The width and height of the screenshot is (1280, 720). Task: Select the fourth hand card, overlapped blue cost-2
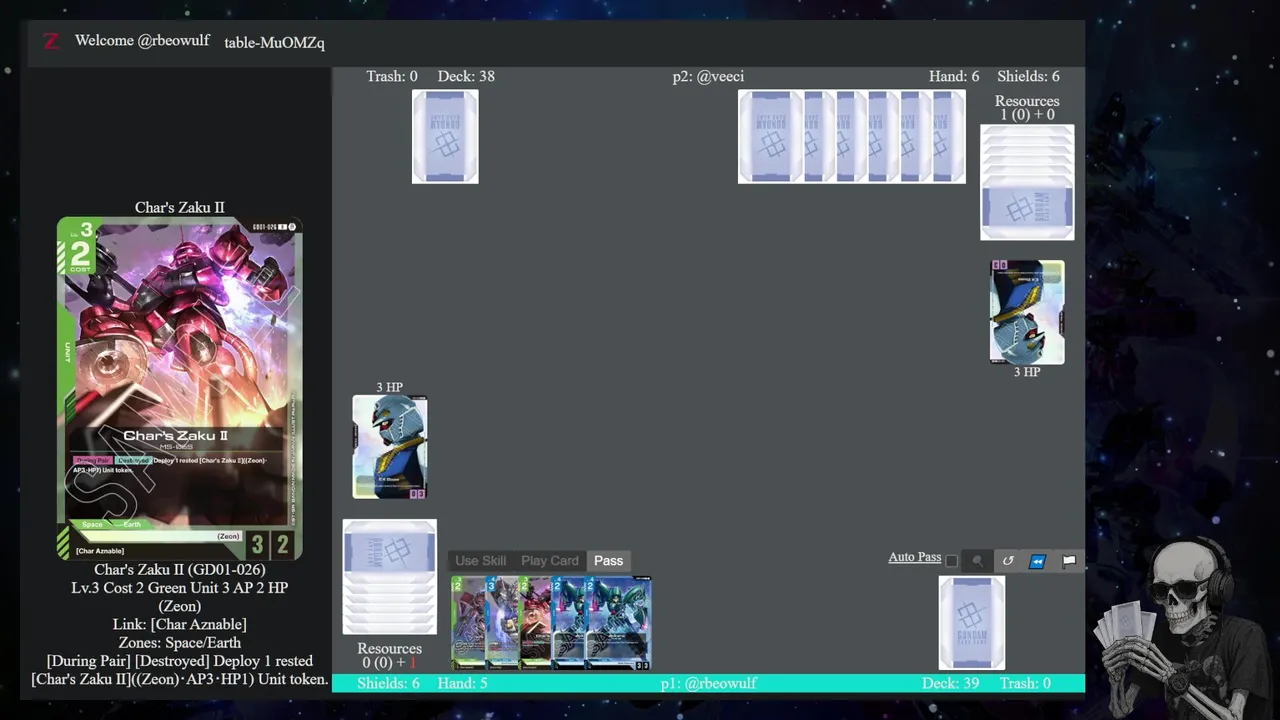[x=568, y=623]
